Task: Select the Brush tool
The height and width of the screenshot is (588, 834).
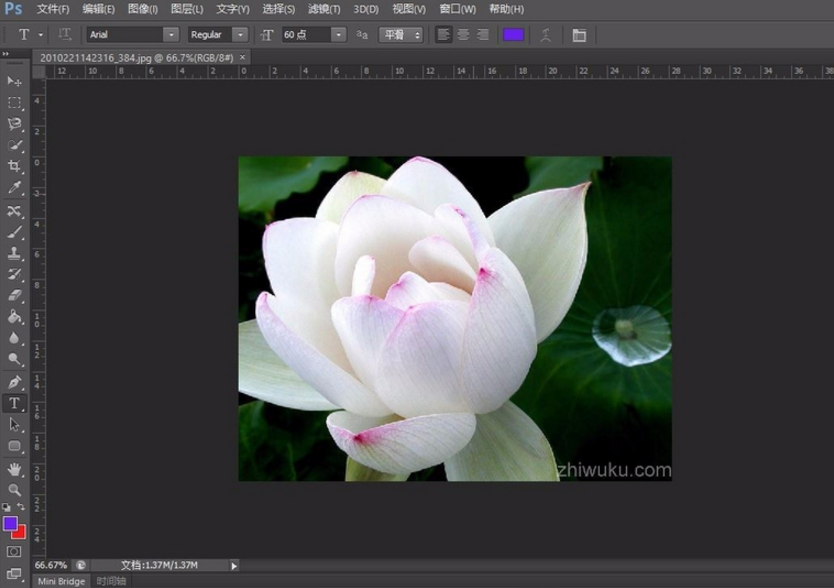Action: (x=14, y=232)
